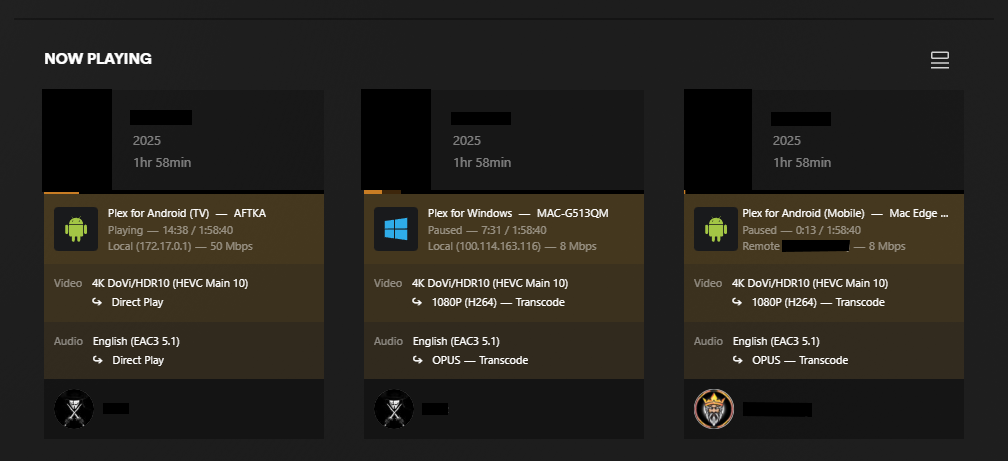Click '4K DoVi/HDR10 (HEVC Main 10)' on Mobile card
Viewport: 1008px width, 461px height.
click(x=810, y=283)
